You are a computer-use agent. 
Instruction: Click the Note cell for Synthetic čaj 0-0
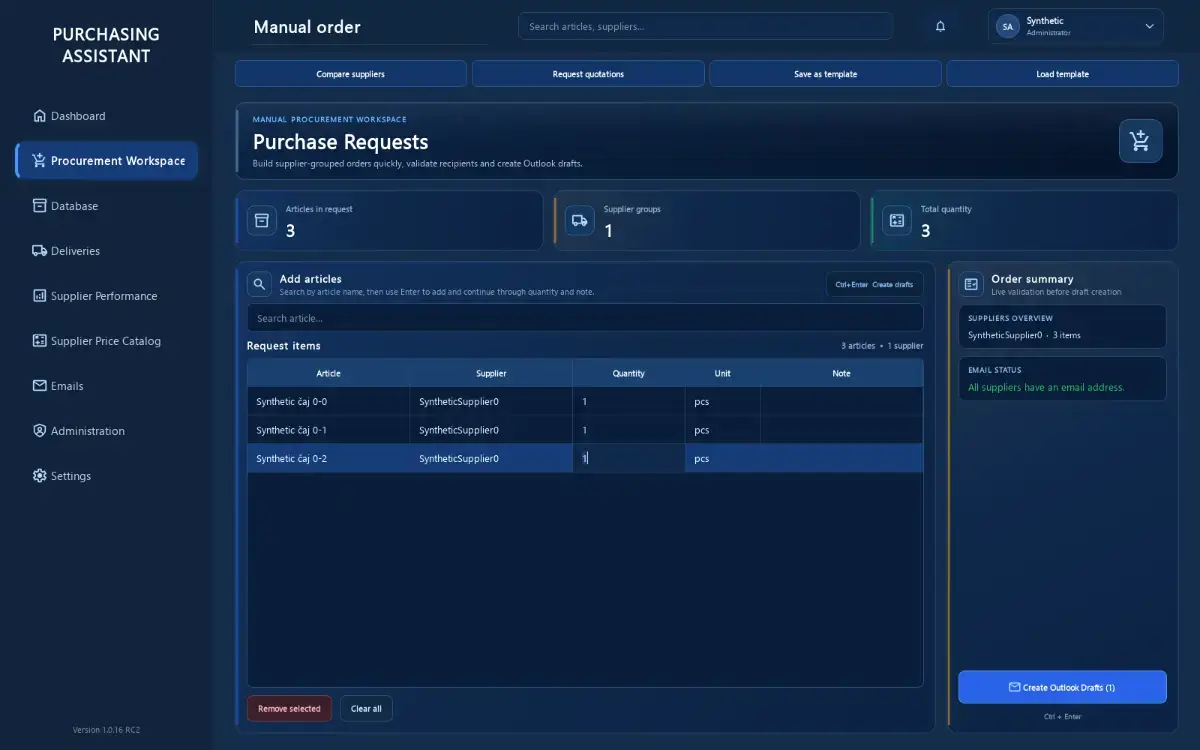pos(841,401)
